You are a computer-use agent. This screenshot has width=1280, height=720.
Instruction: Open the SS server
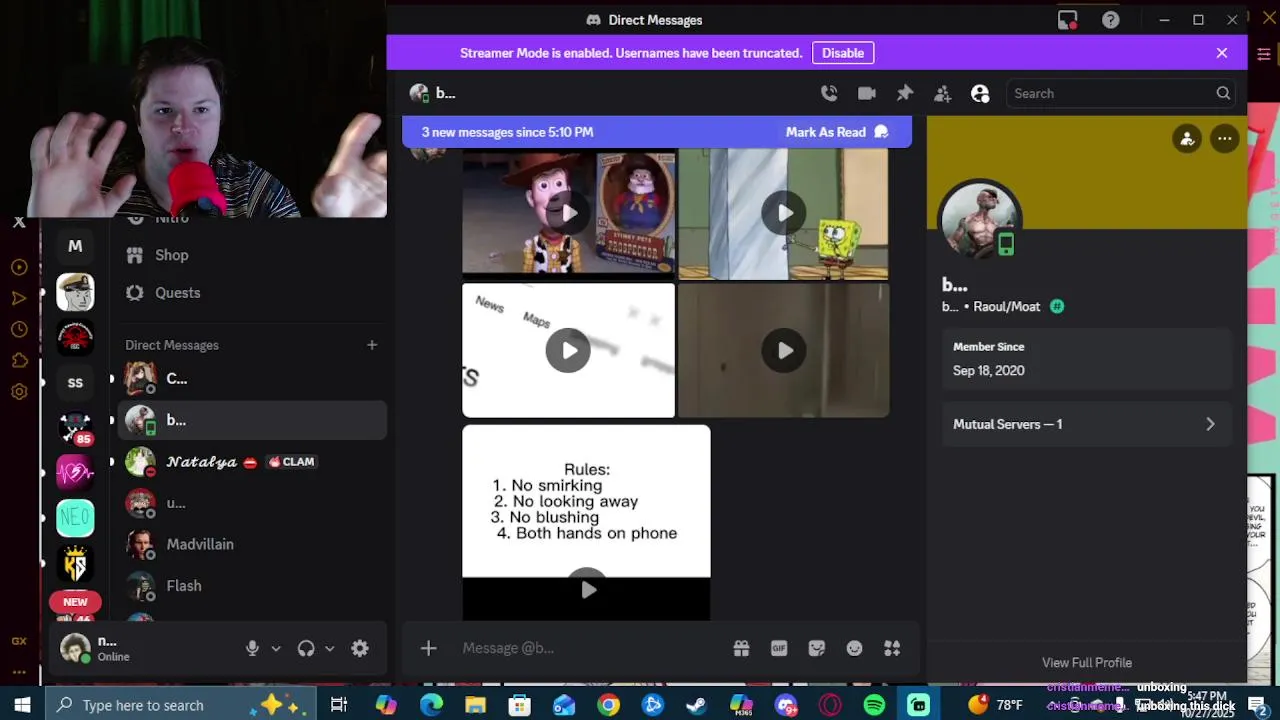(75, 383)
